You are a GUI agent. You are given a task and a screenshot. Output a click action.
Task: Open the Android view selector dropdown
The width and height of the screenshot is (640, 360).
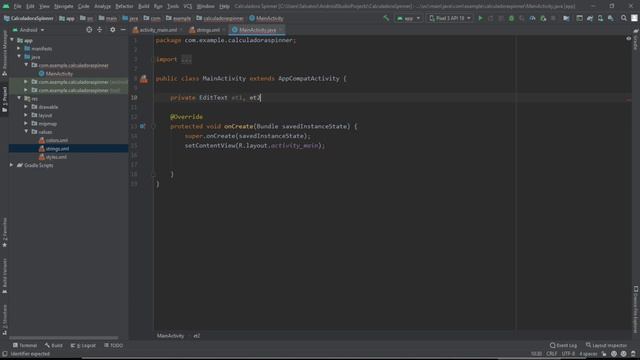coord(29,30)
